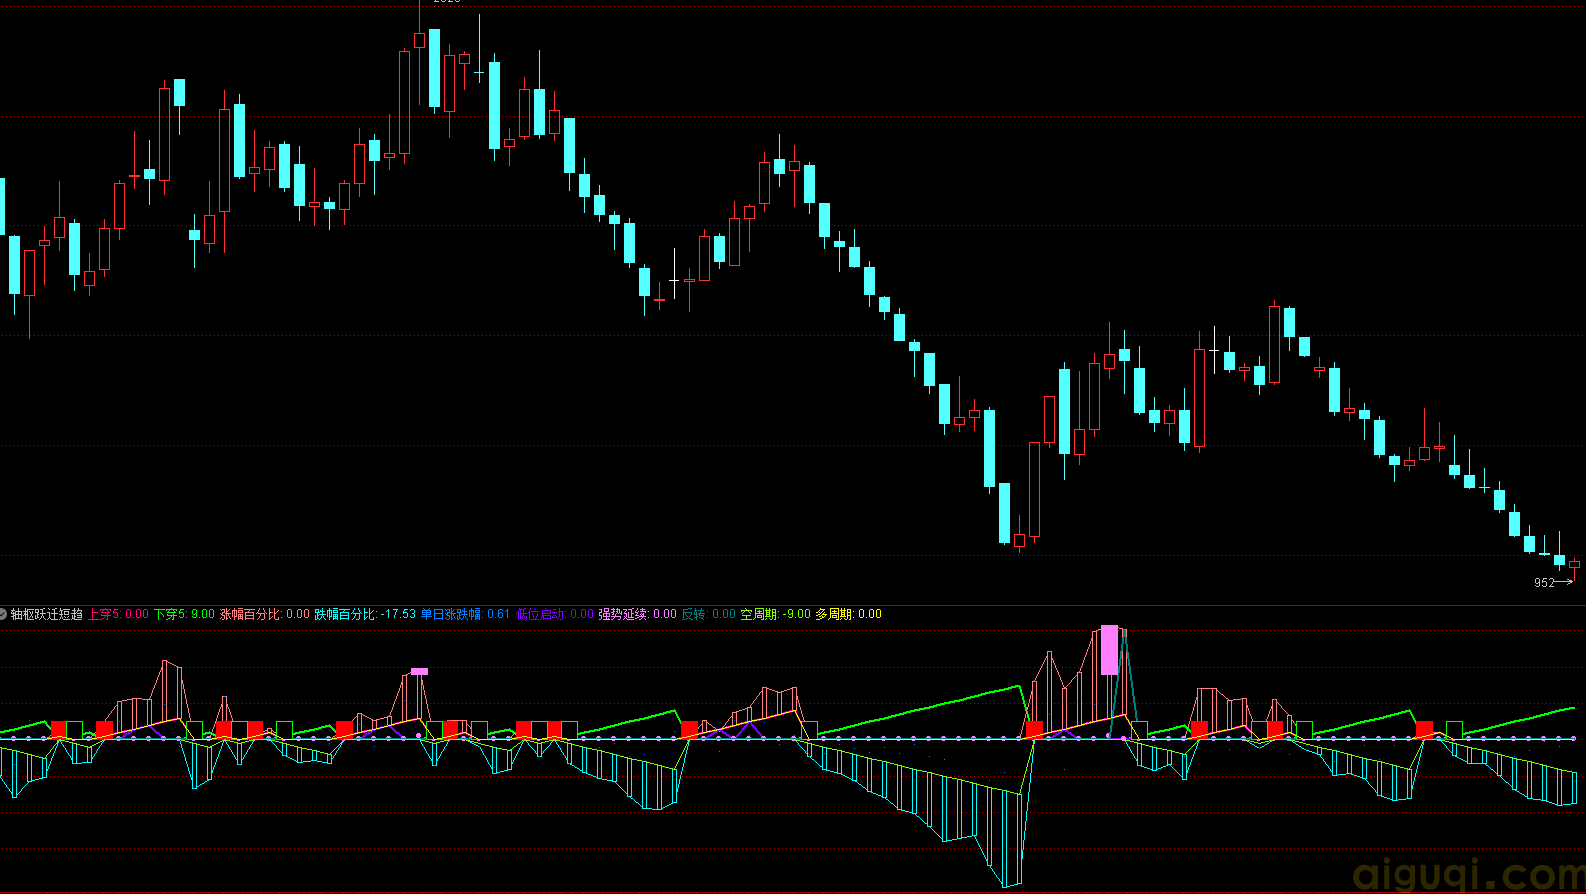Select the 上穿5 indicator value label
The height and width of the screenshot is (894, 1586).
[118, 614]
